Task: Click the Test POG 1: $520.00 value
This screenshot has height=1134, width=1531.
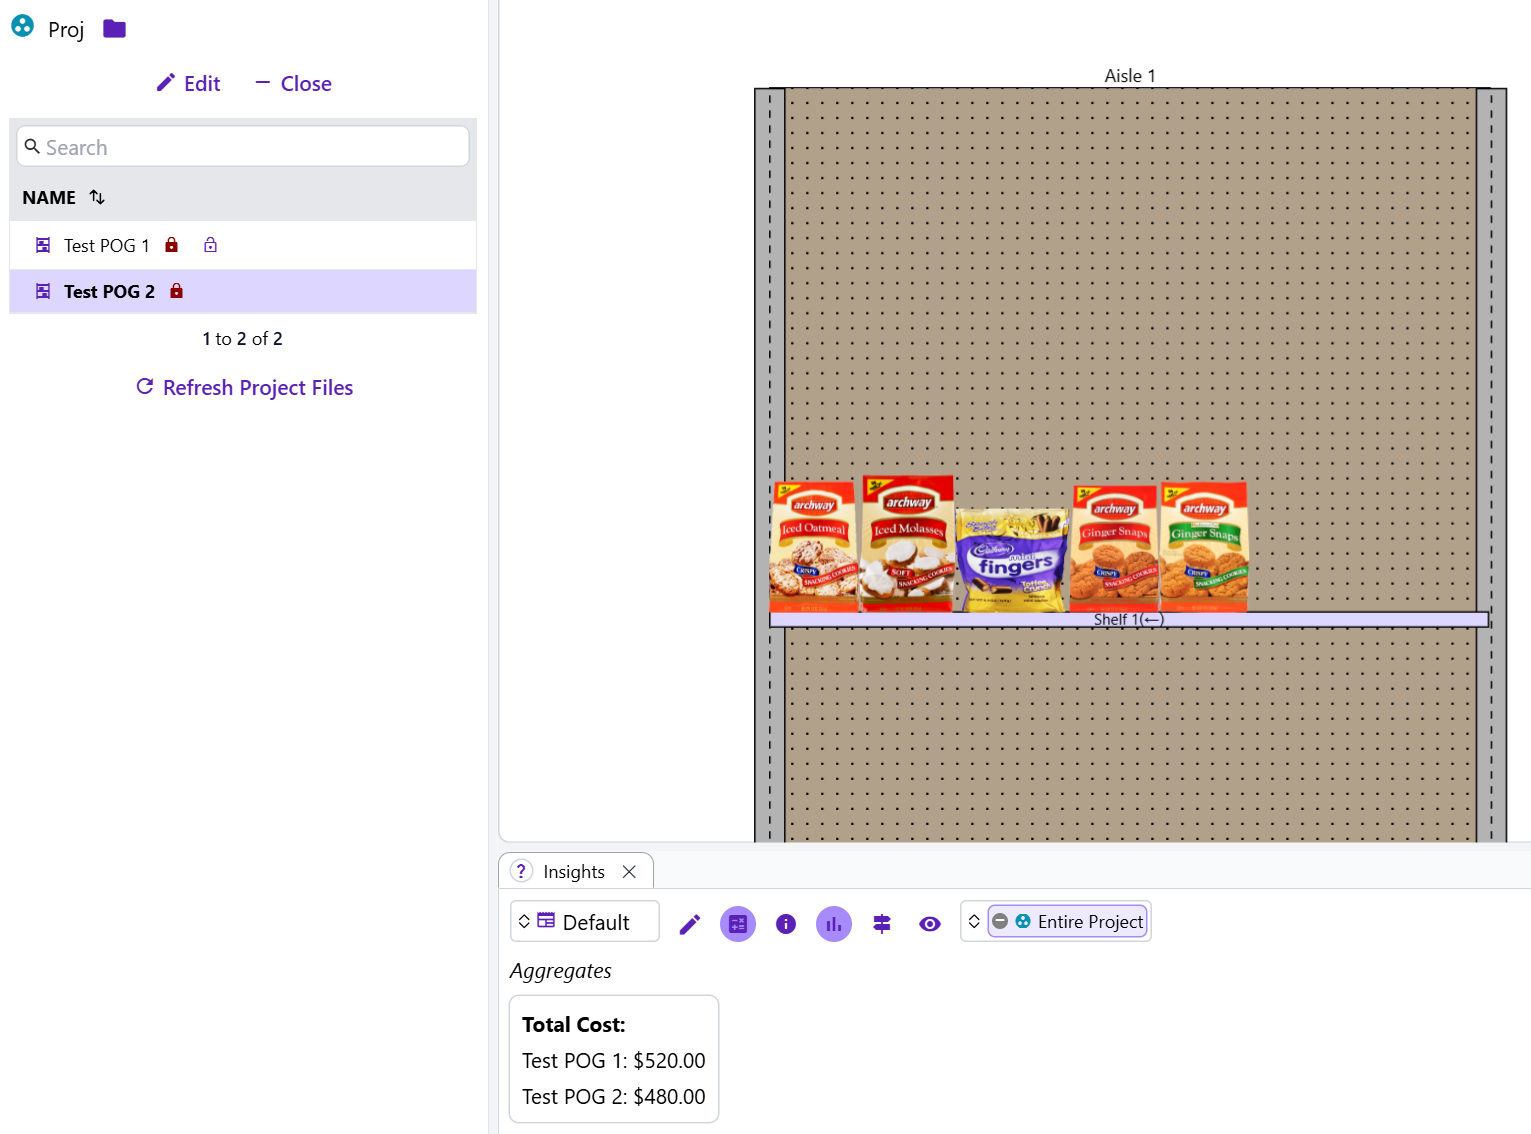Action: click(x=614, y=1061)
